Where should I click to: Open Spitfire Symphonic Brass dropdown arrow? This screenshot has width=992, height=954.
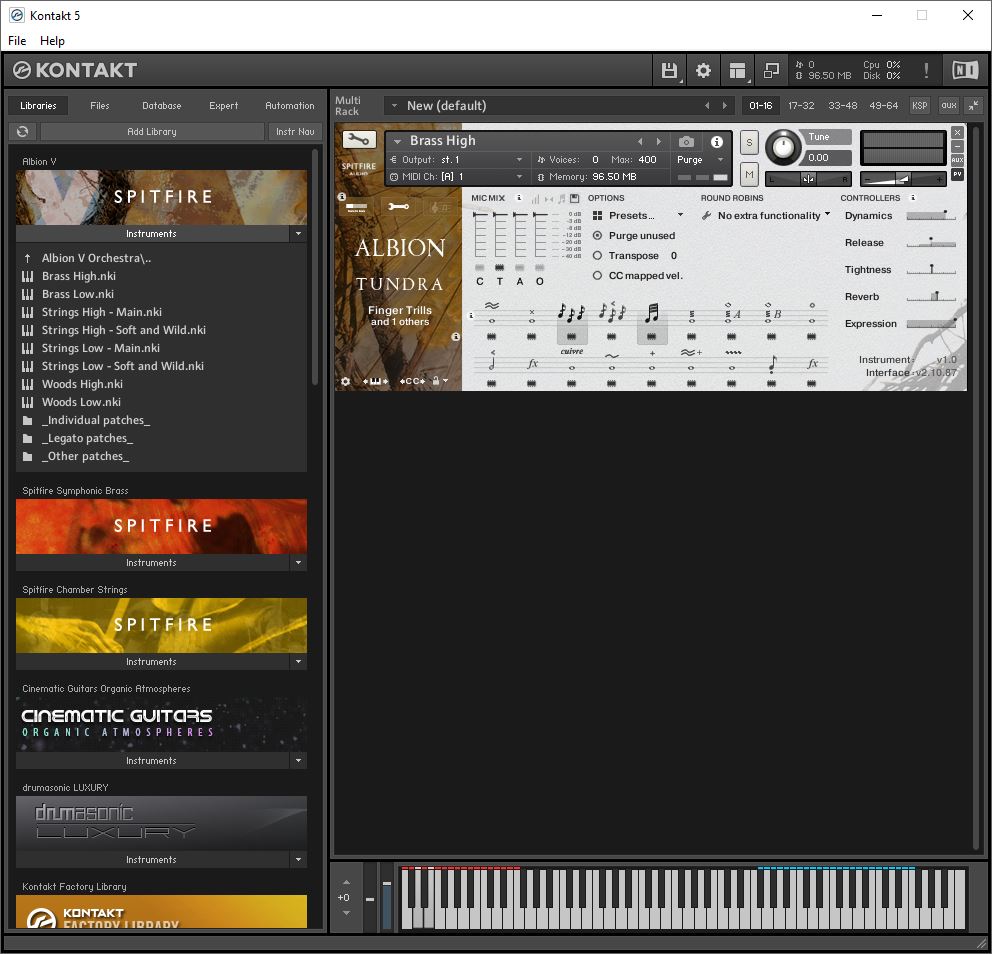point(299,562)
